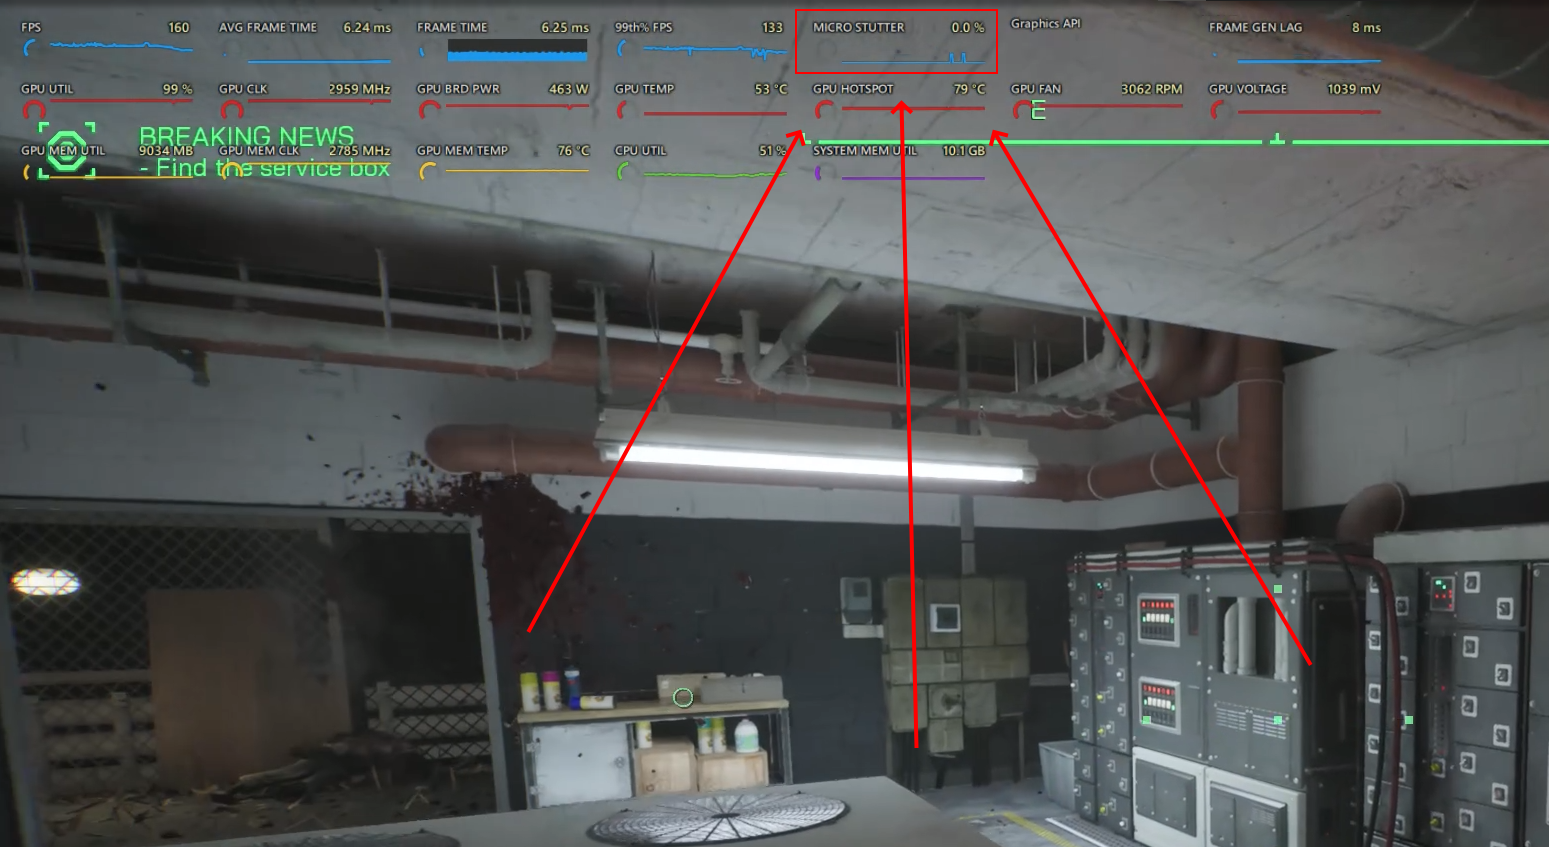Click the FPS value 160

click(x=178, y=28)
